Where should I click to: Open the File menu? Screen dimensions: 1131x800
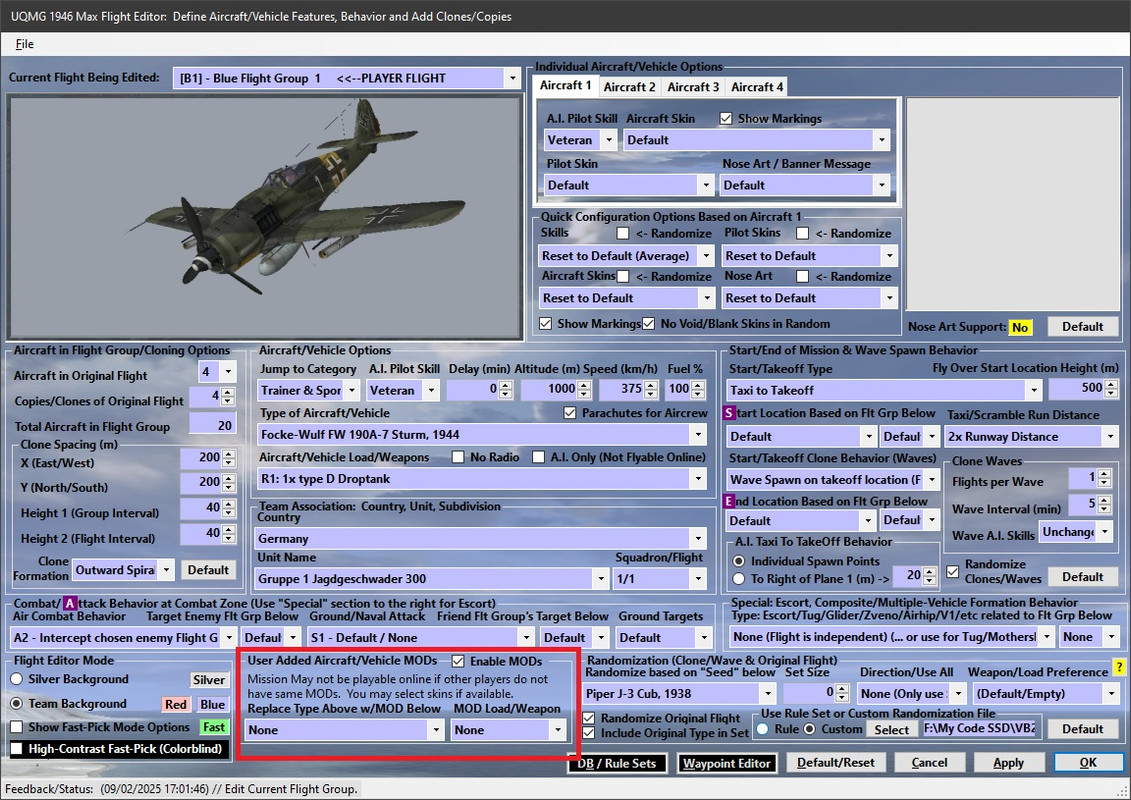tap(25, 44)
